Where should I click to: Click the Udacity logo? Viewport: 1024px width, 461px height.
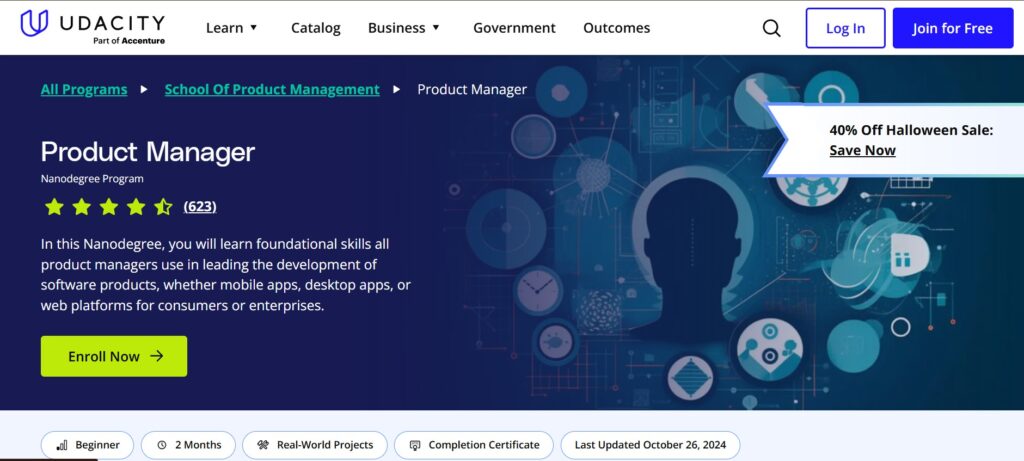tap(92, 27)
